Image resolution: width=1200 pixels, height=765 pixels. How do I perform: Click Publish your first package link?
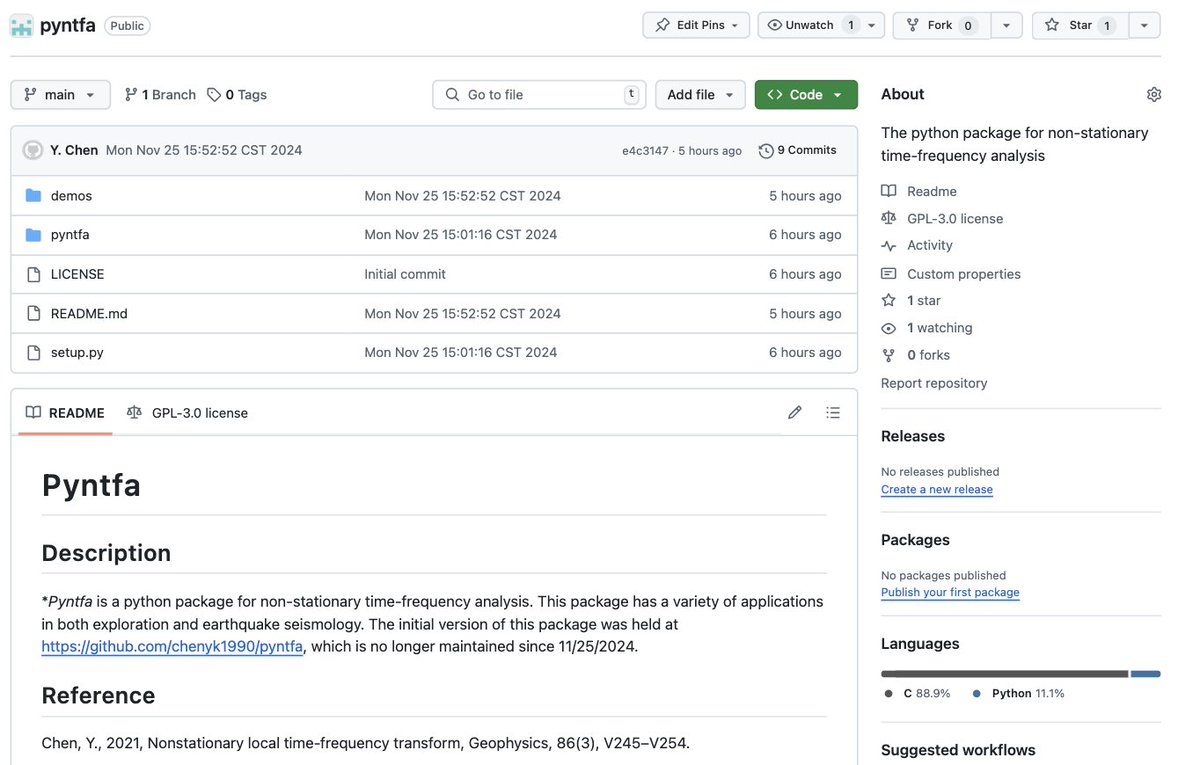[x=950, y=592]
